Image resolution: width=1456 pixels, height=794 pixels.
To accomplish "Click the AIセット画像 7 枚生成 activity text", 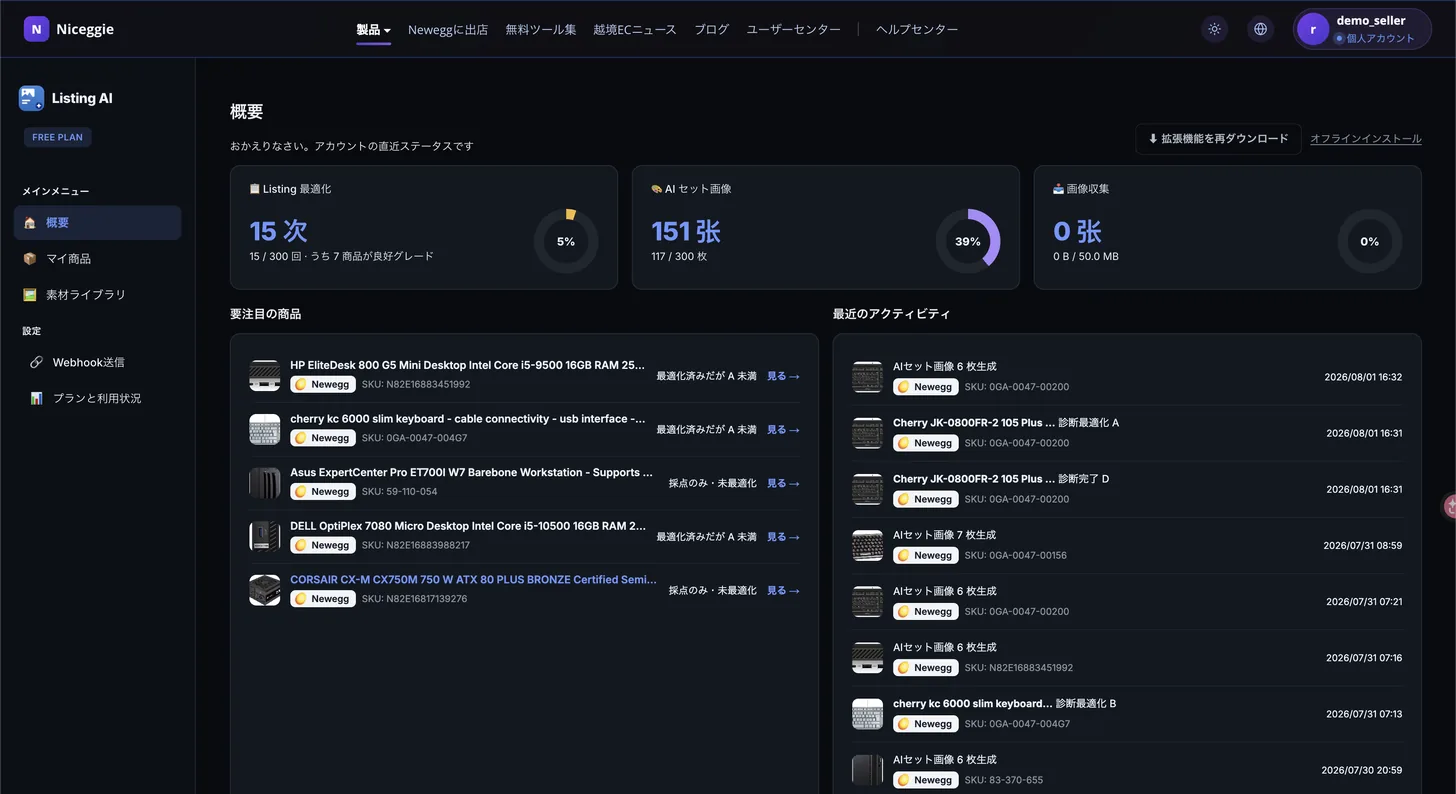I will click(x=945, y=535).
